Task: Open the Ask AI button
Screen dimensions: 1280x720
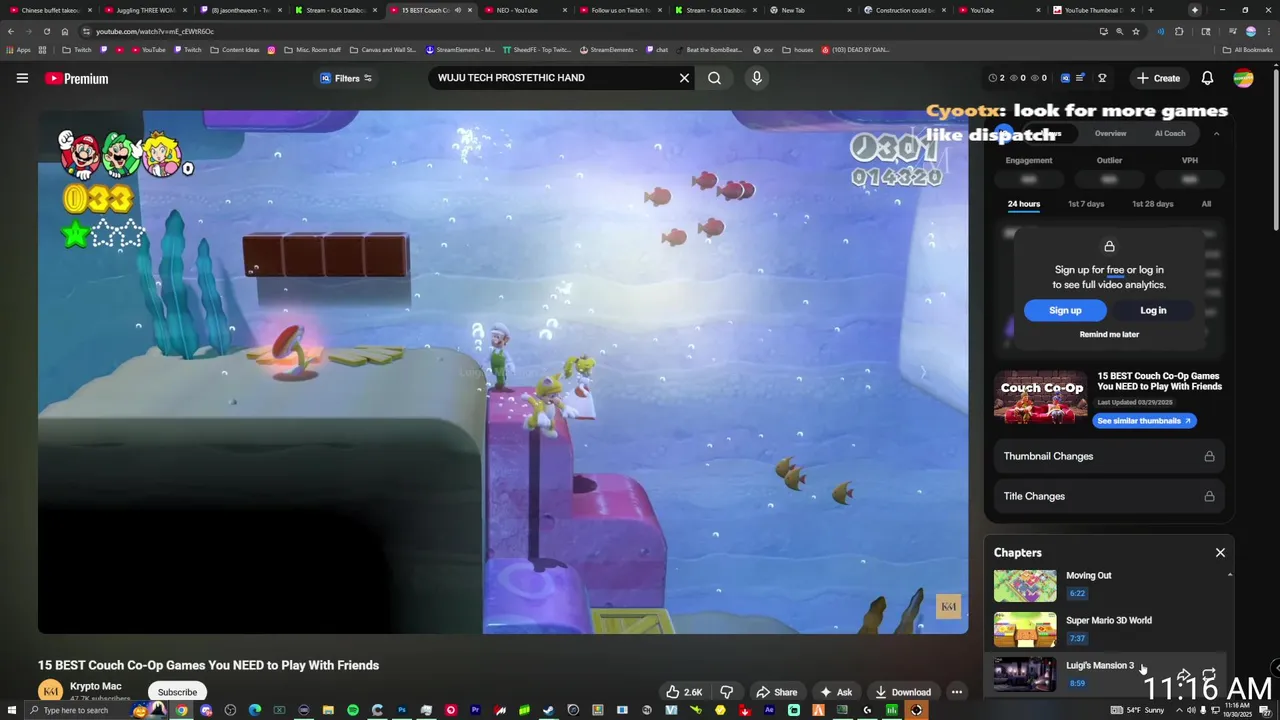Action: [835, 692]
